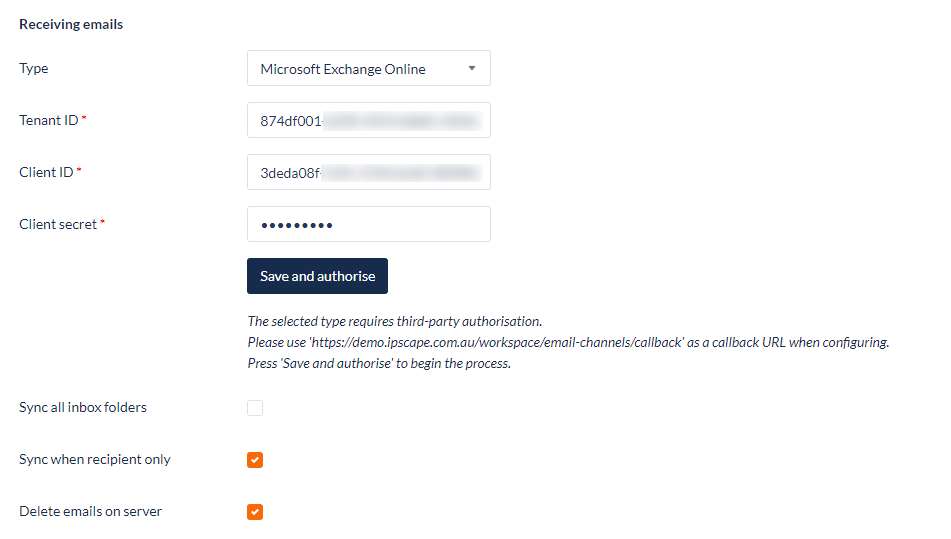Image resolution: width=951 pixels, height=539 pixels.
Task: Uncheck Sync when recipient only checkbox
Action: 255,460
